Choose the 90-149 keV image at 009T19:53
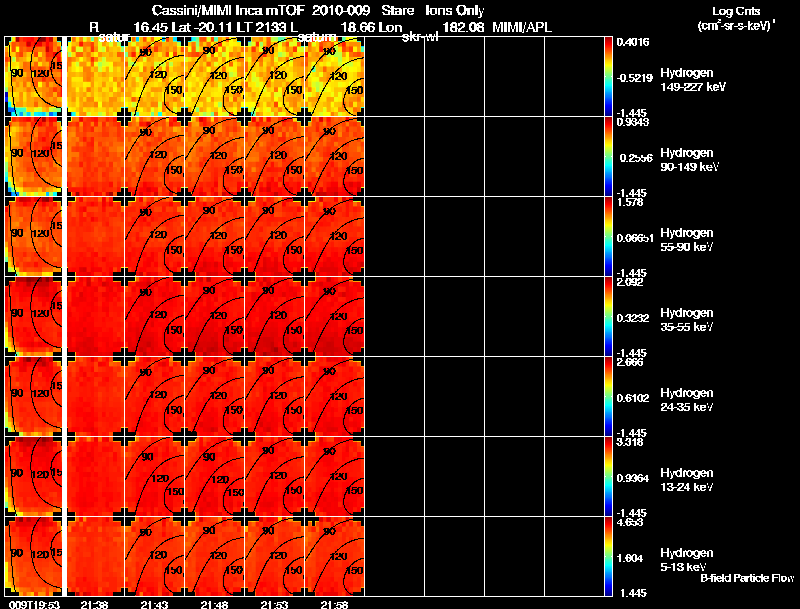Screen dimensions: 800x609 click(x=34, y=157)
